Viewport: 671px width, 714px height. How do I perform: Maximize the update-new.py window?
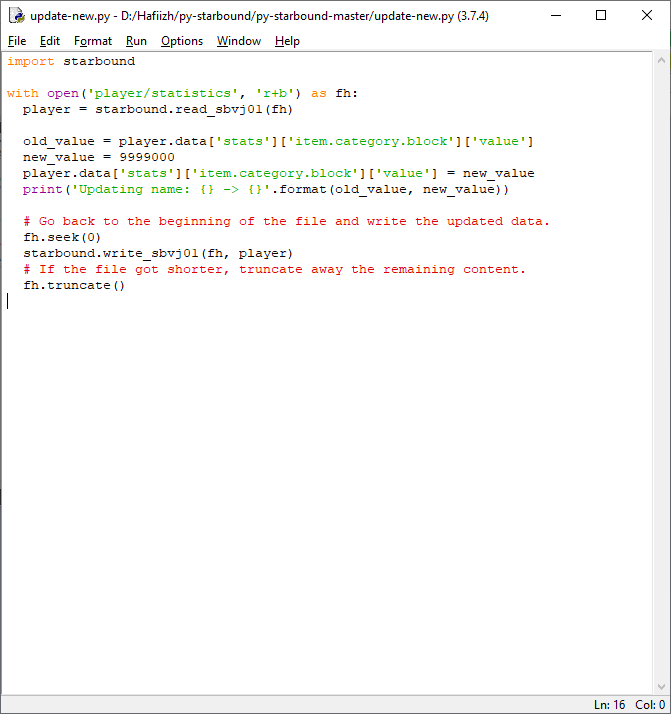(x=601, y=15)
